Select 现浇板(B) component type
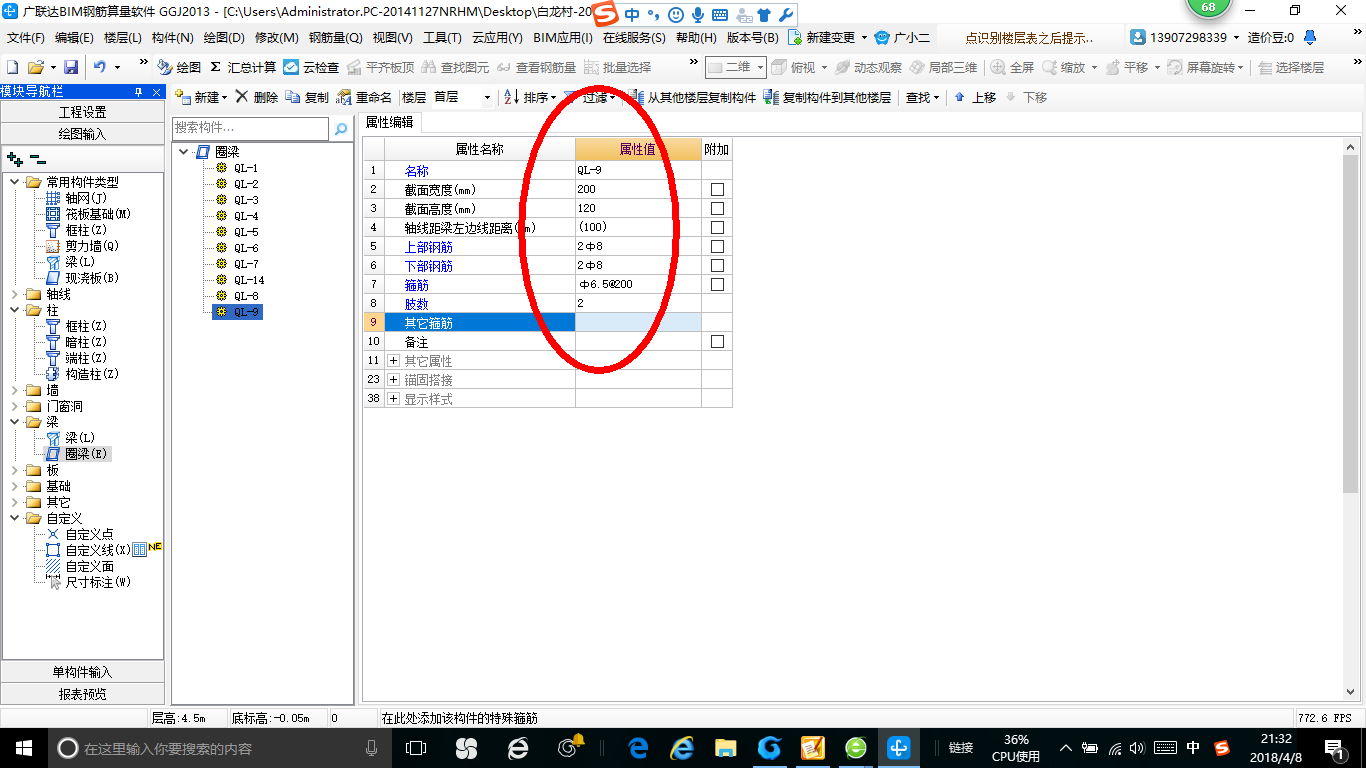Image resolution: width=1366 pixels, height=768 pixels. pos(82,278)
